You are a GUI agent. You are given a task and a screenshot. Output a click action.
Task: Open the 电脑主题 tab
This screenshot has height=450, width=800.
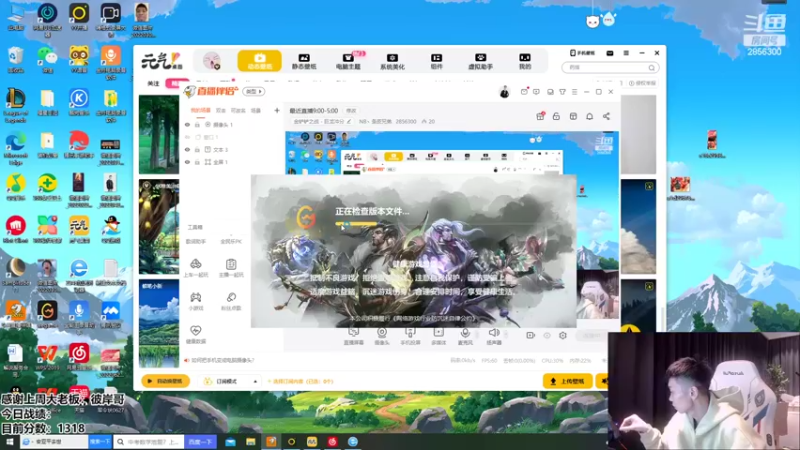348,61
